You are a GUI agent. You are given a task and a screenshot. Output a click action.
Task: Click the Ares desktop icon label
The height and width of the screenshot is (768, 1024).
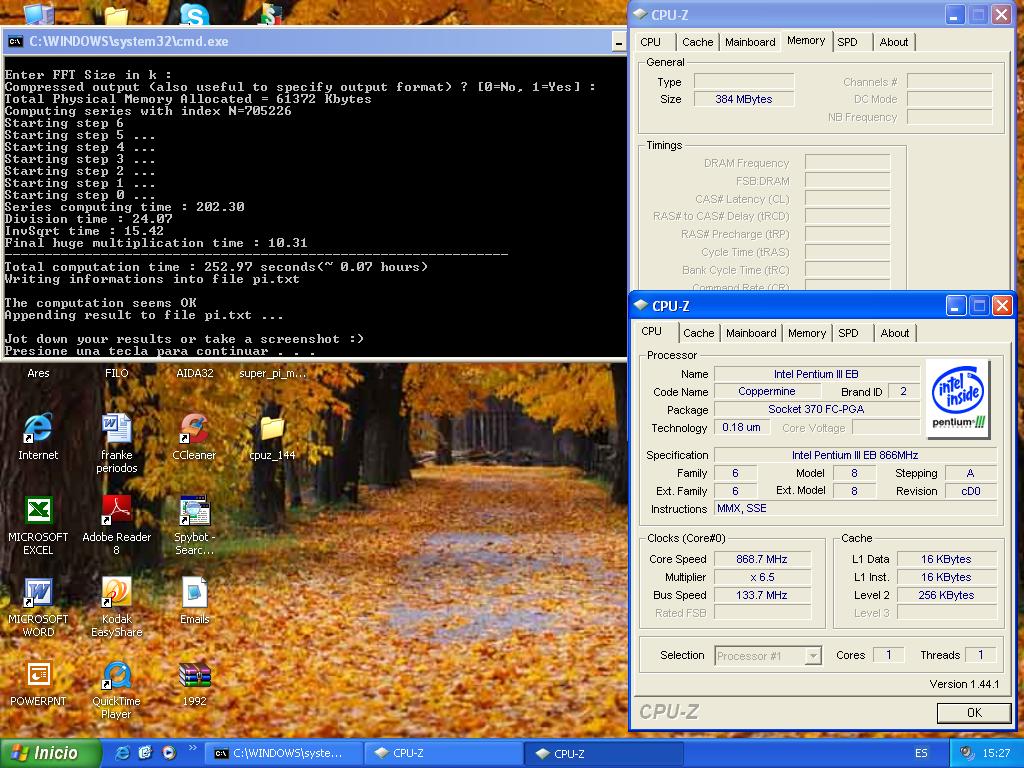tap(38, 373)
